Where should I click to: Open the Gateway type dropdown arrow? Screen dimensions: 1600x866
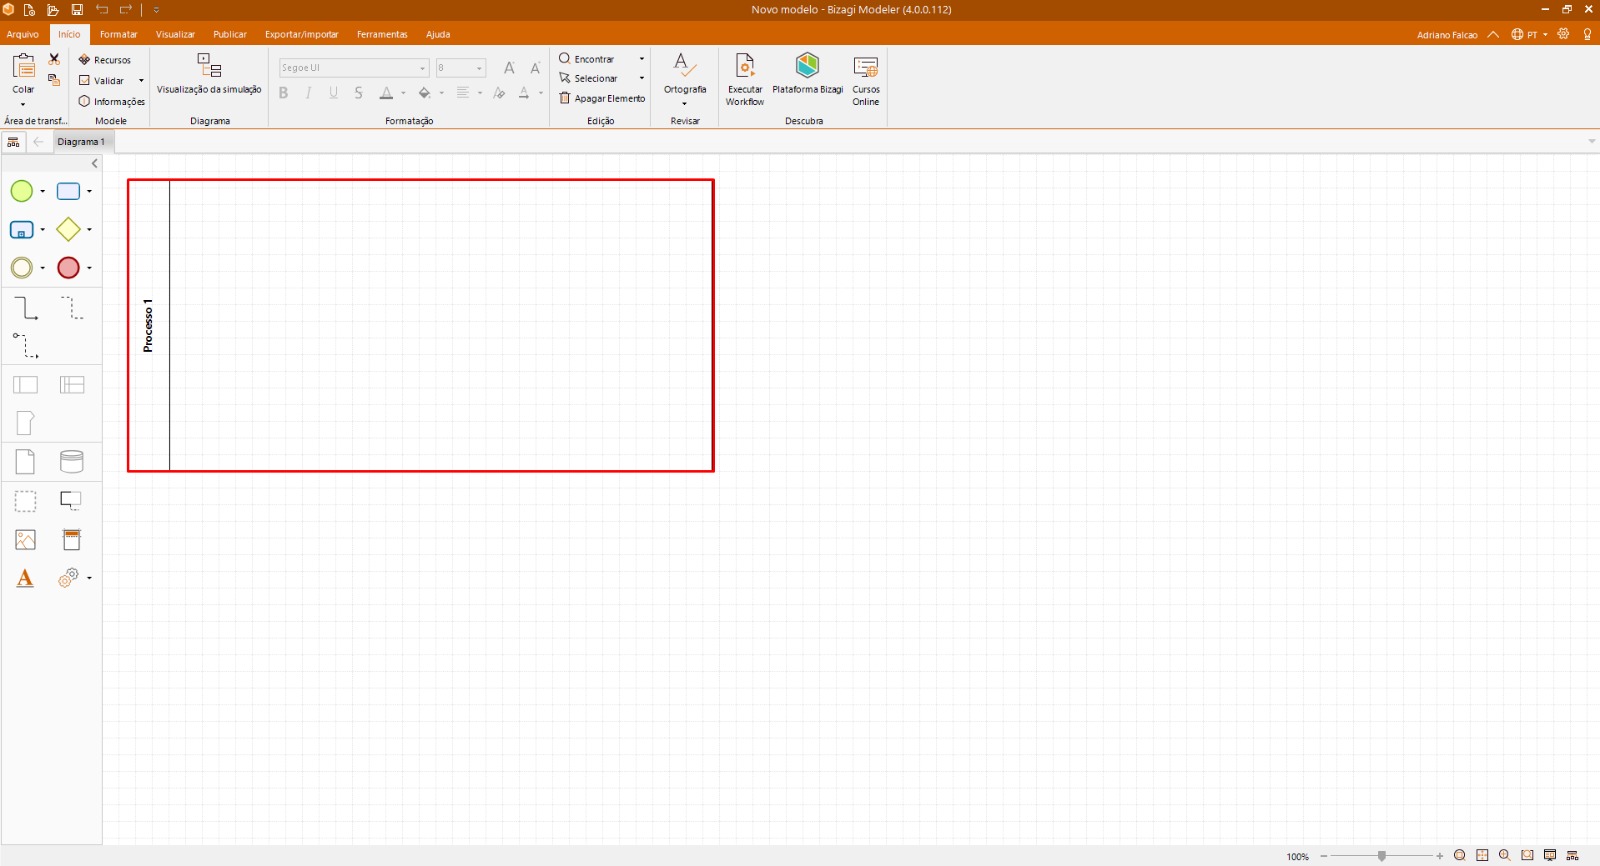(x=89, y=230)
